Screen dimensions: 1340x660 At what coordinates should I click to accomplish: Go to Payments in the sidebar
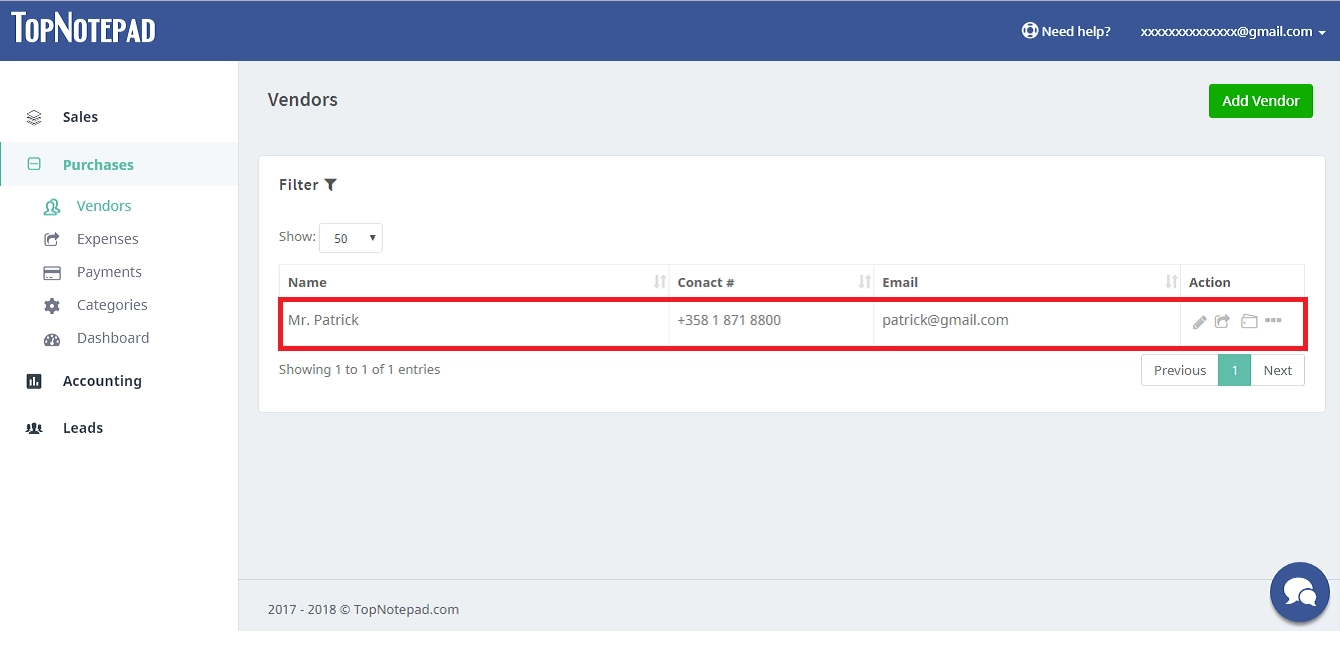pyautogui.click(x=109, y=272)
